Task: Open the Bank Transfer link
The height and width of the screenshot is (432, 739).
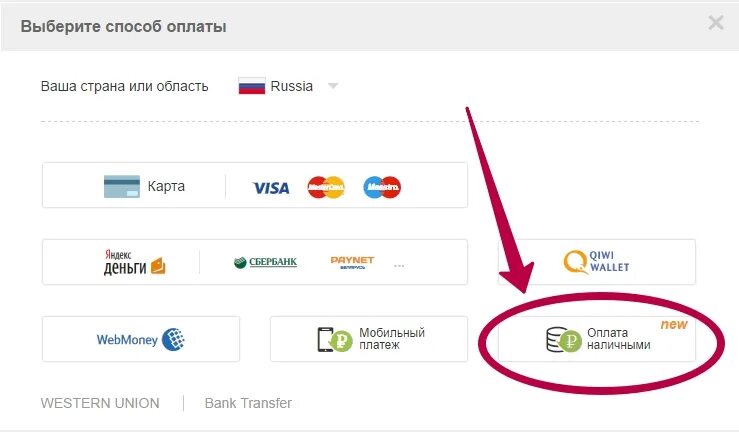Action: click(x=248, y=403)
